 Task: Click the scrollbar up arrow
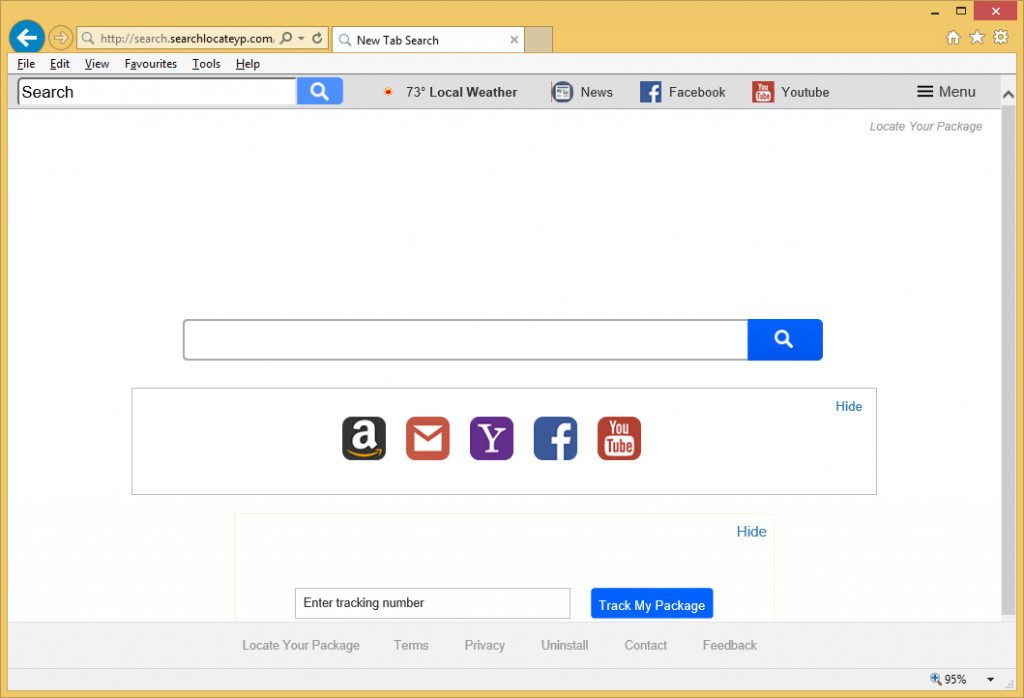tap(1008, 95)
